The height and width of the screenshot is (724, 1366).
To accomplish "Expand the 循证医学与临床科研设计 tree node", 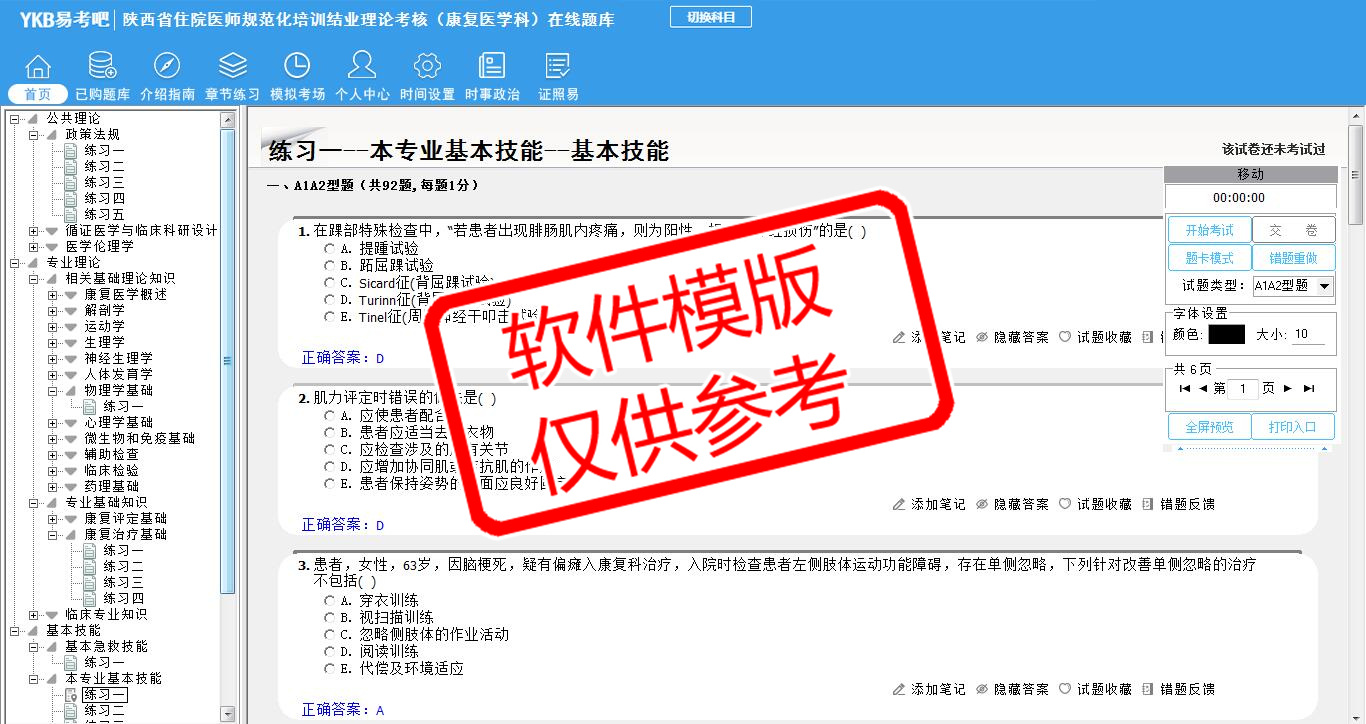I will [34, 231].
